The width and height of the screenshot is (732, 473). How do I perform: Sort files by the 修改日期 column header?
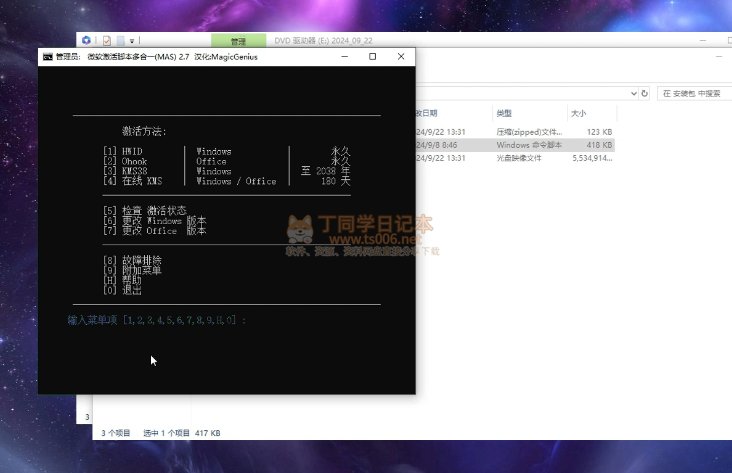(427, 113)
